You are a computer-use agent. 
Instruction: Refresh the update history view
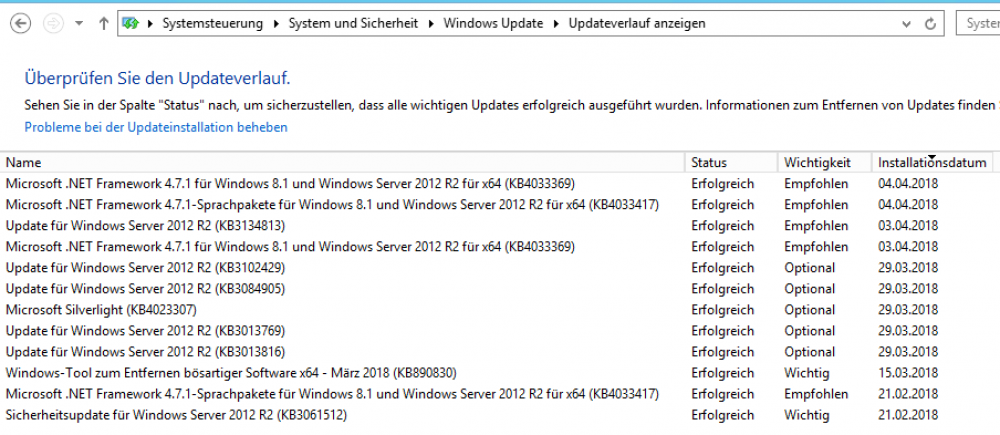tap(931, 23)
